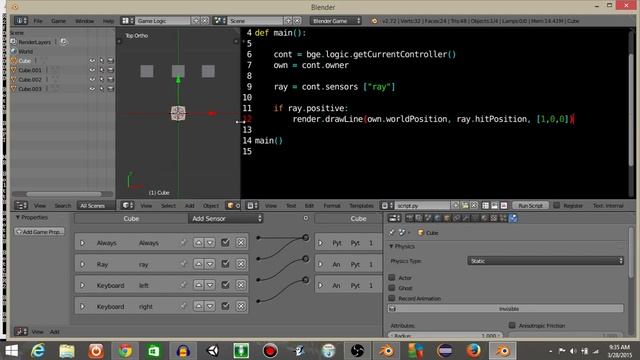
Task: Delete the Ray sensor
Action: 241,264
